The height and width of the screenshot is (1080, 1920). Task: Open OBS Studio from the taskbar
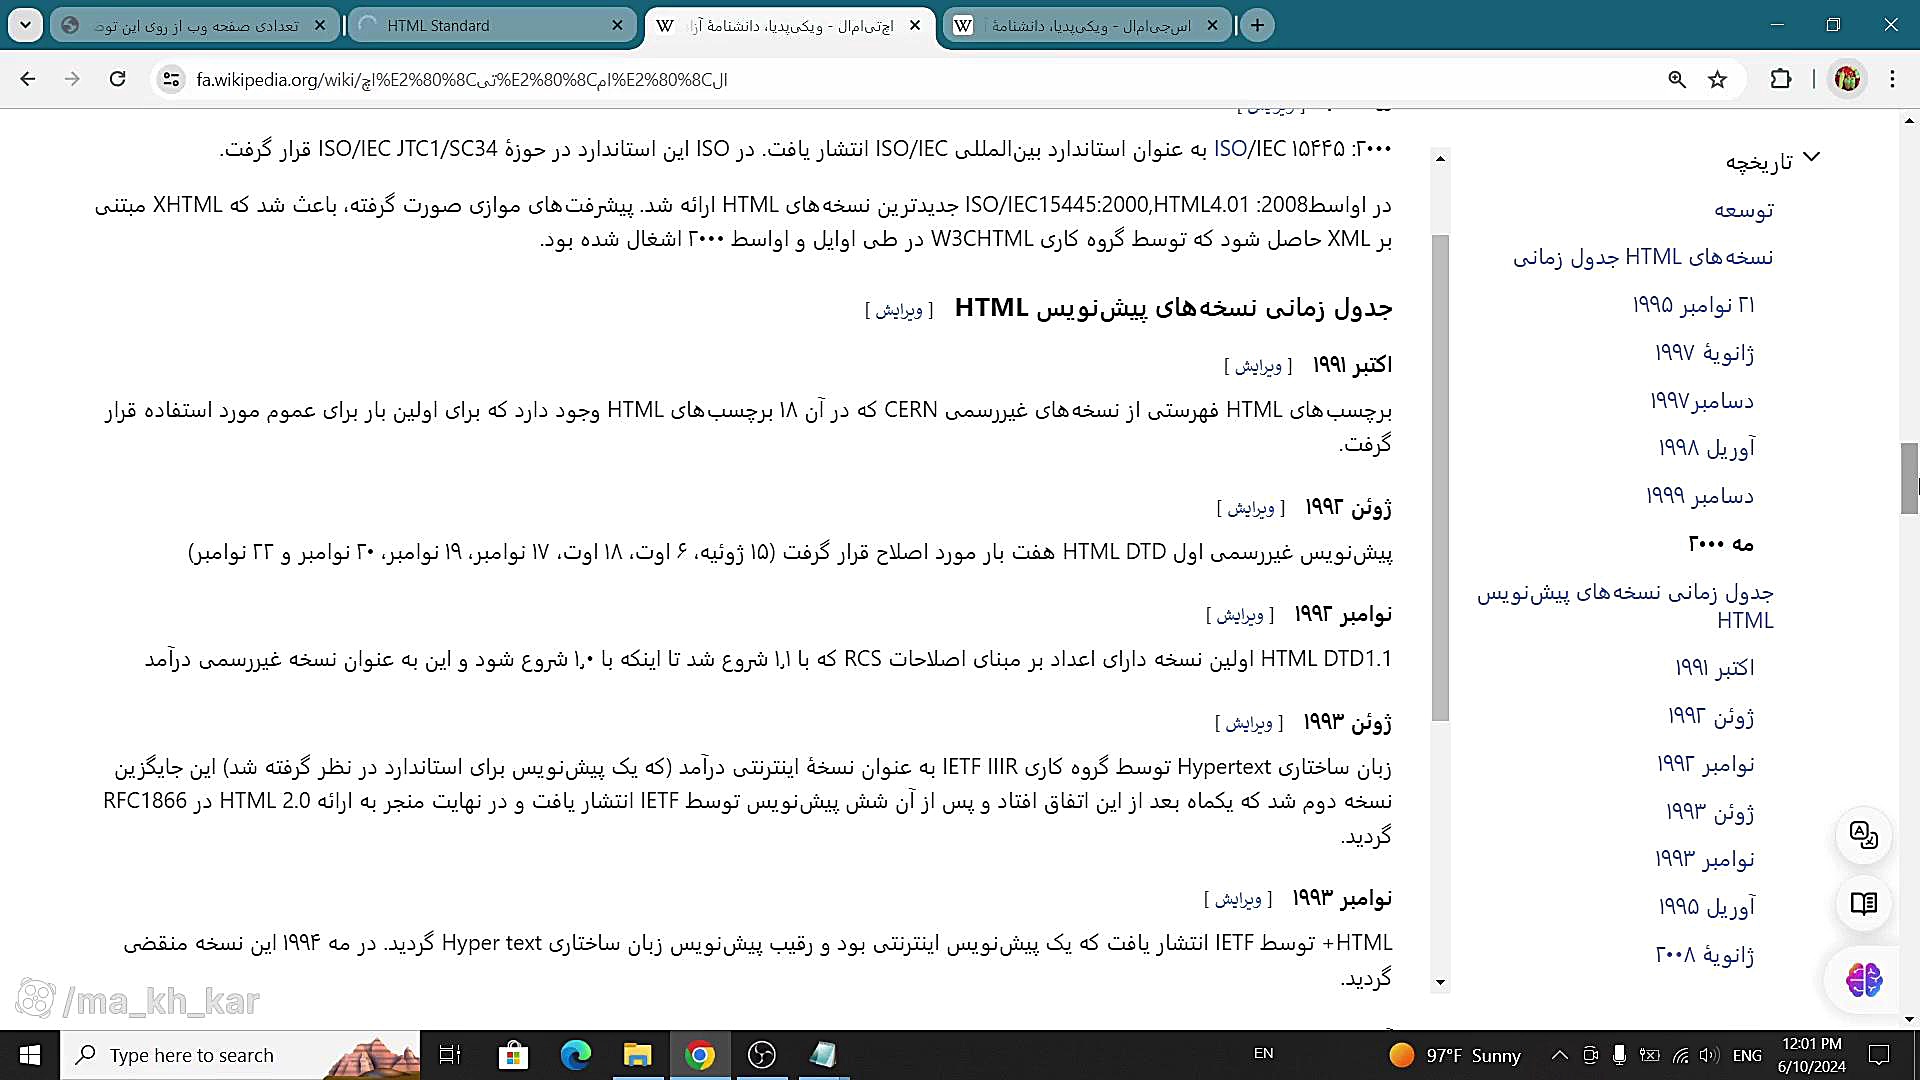tap(762, 1055)
